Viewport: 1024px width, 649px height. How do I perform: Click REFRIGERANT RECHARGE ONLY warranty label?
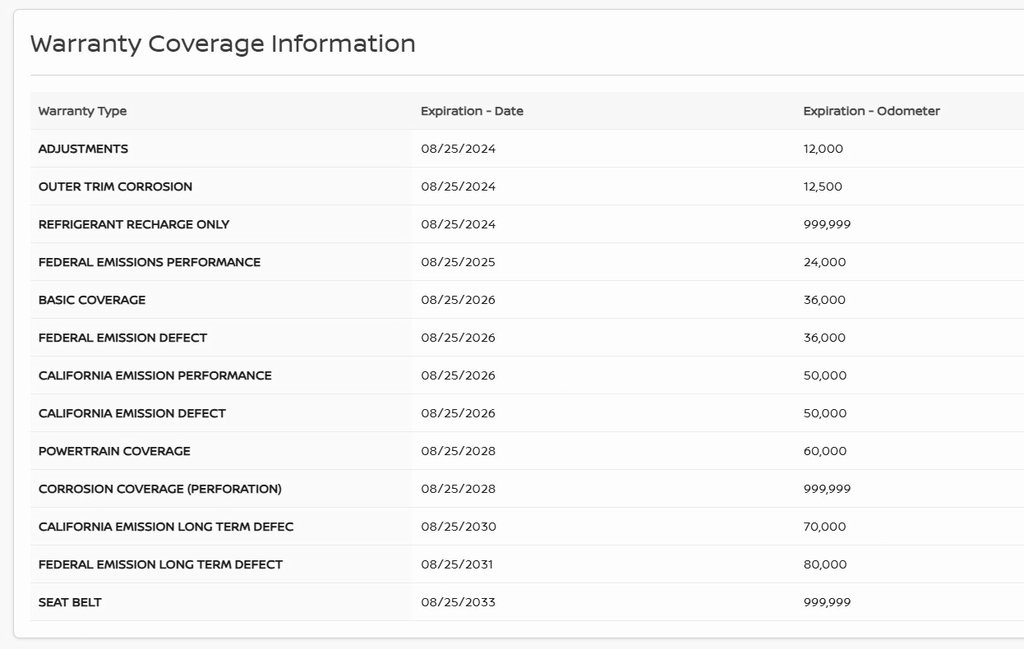click(x=133, y=225)
